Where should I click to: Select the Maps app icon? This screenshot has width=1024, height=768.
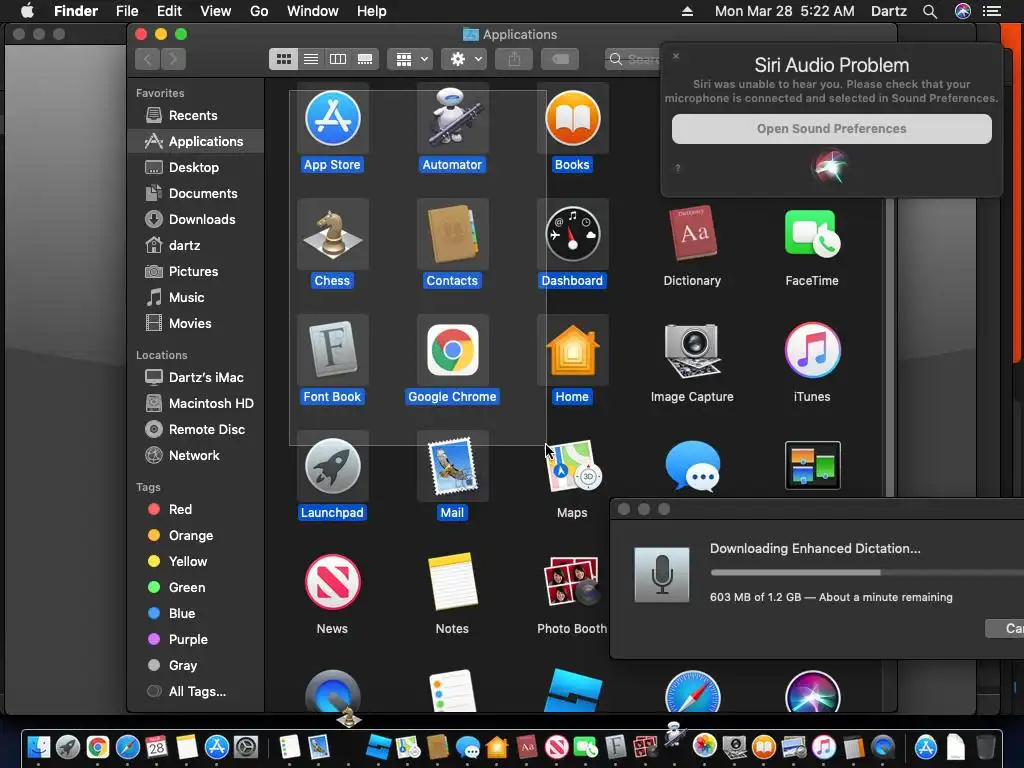[573, 466]
